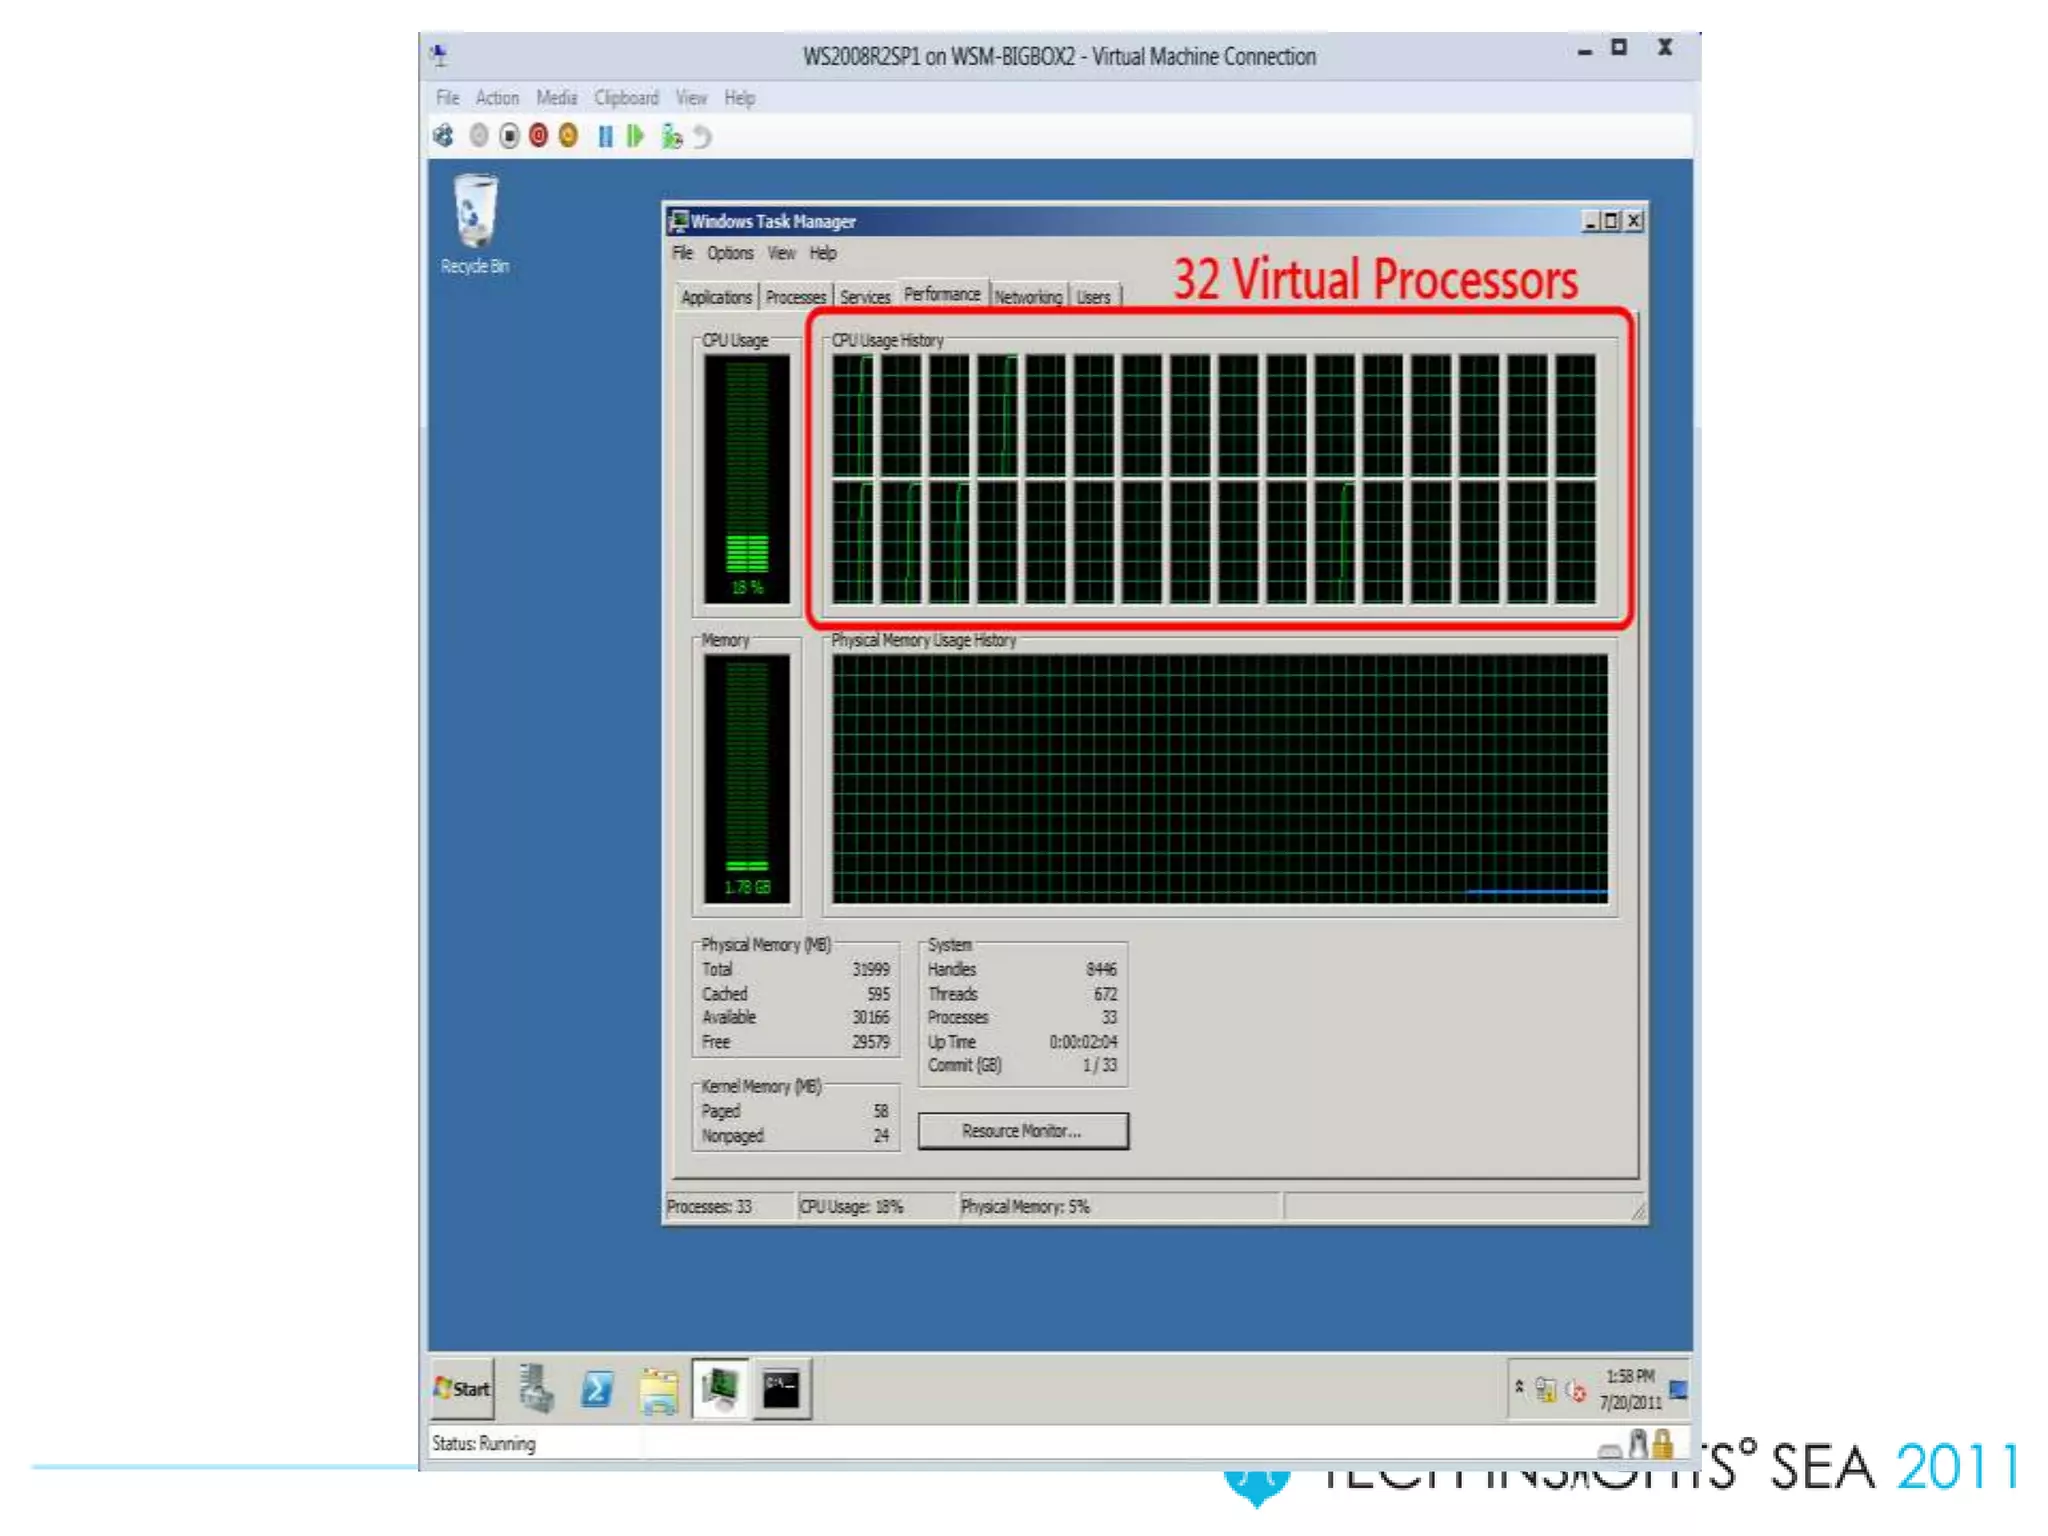Open Server Manager taskbar icon
2048x1536 pixels.
(537, 1389)
